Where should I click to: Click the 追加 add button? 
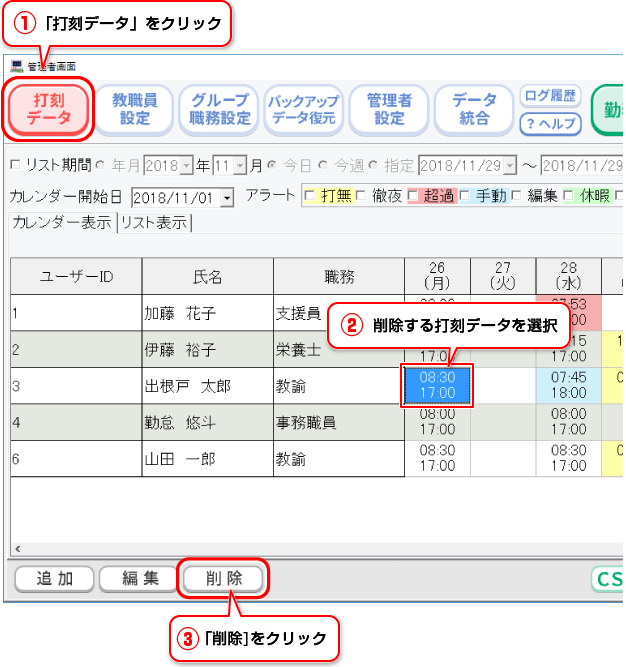click(54, 579)
